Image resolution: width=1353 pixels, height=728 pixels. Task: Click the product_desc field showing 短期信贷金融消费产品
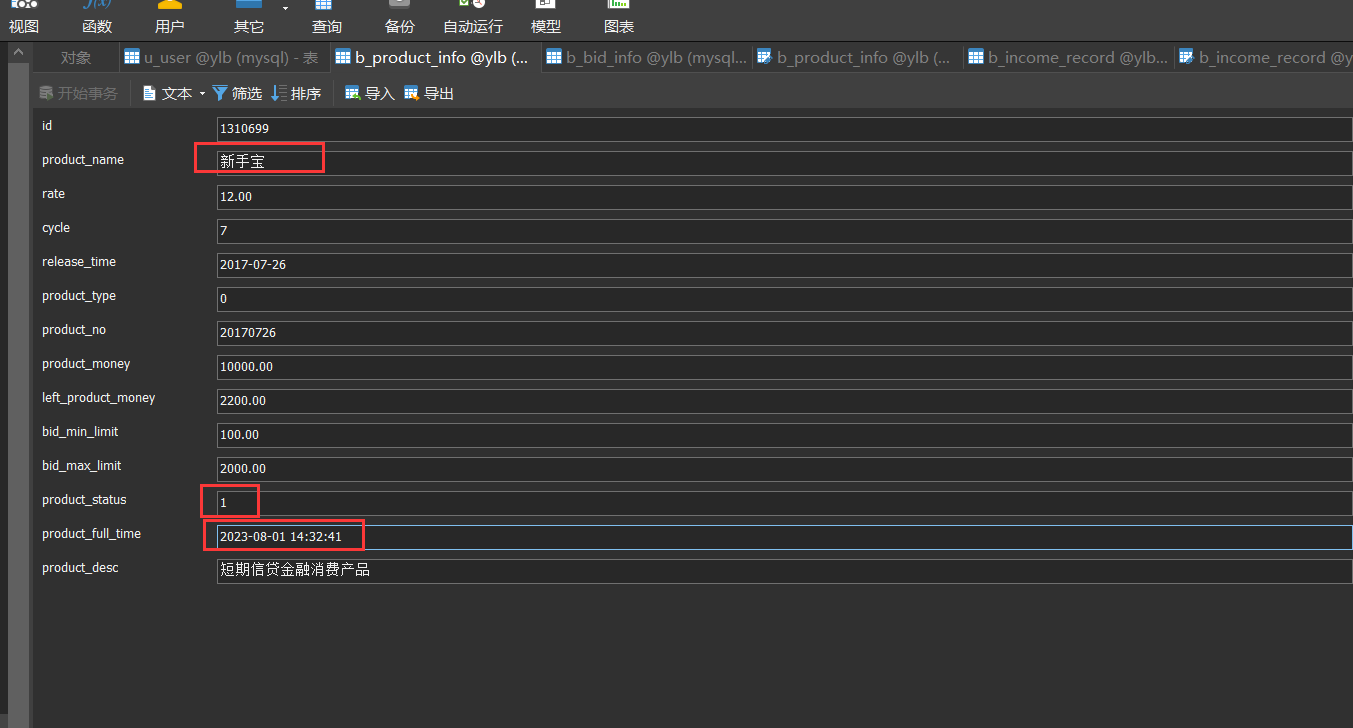click(x=784, y=571)
